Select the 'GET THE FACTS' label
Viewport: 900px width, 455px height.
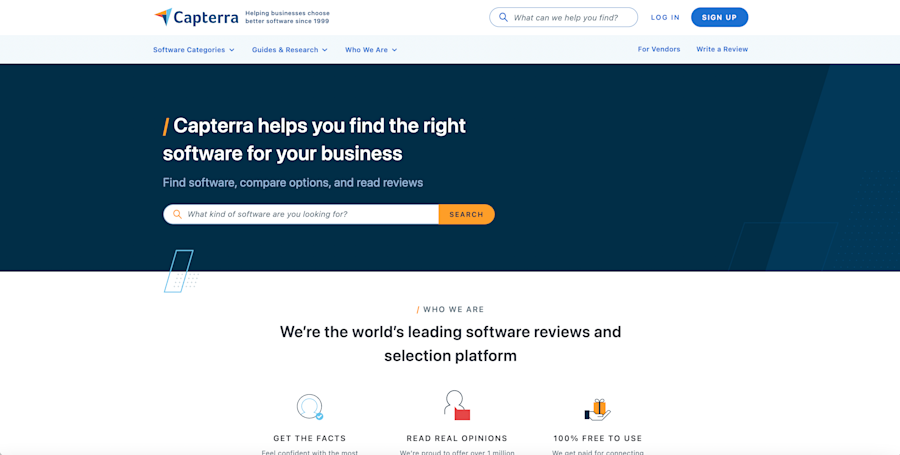tap(310, 438)
